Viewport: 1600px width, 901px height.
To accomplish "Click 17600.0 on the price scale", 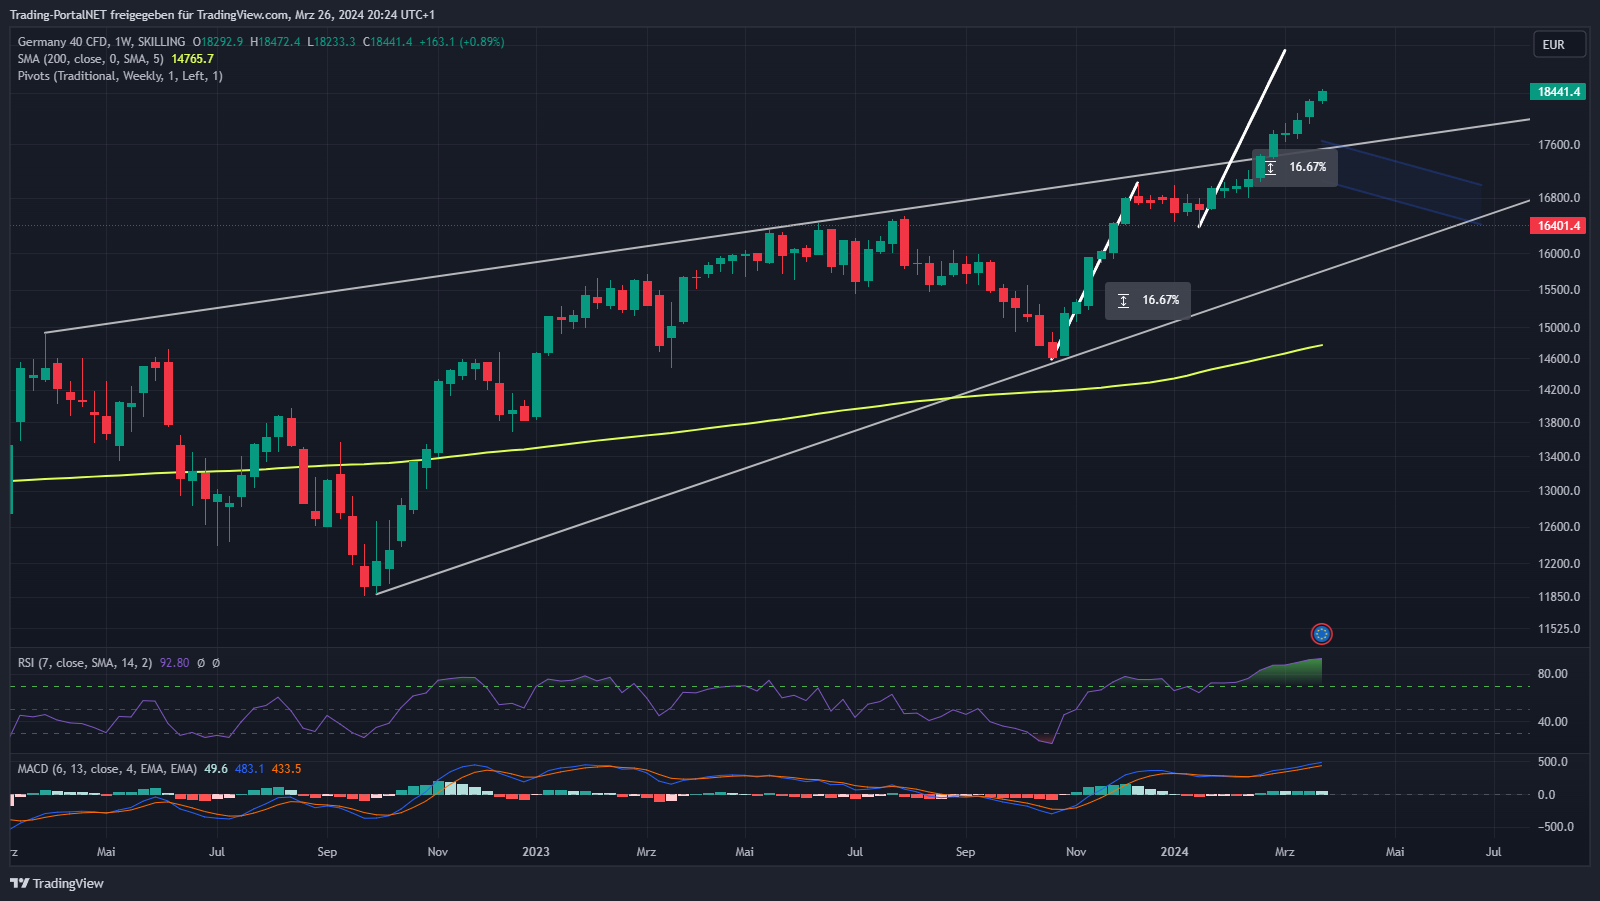I will click(x=1558, y=145).
